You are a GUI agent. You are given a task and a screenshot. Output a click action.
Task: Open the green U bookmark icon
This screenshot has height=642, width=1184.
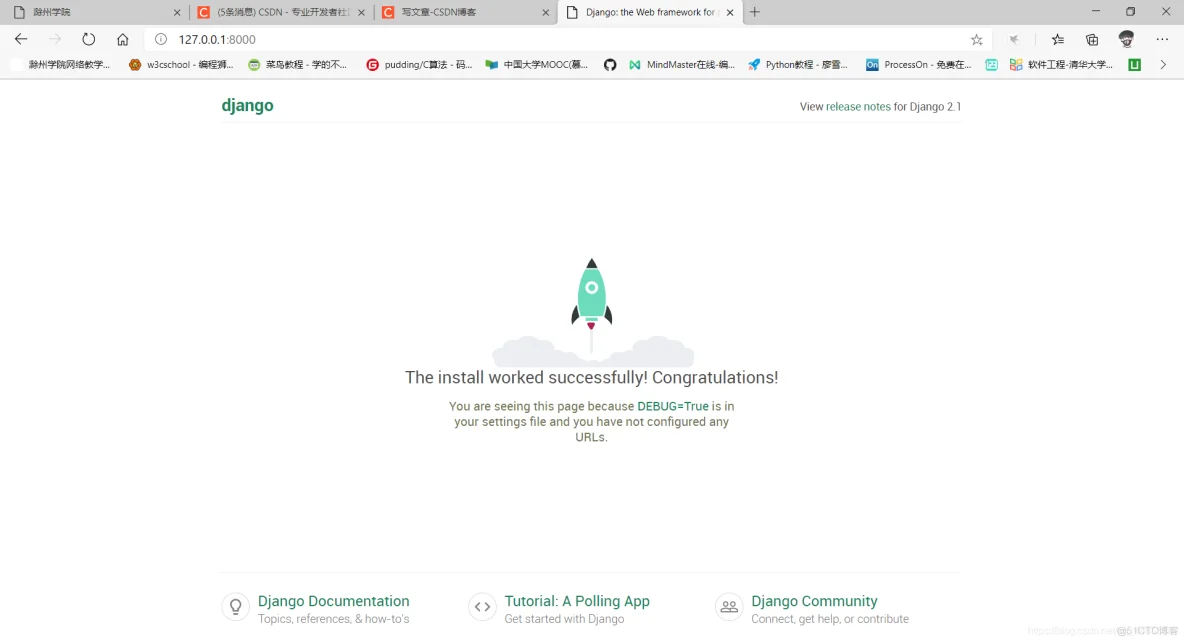[x=1134, y=65]
